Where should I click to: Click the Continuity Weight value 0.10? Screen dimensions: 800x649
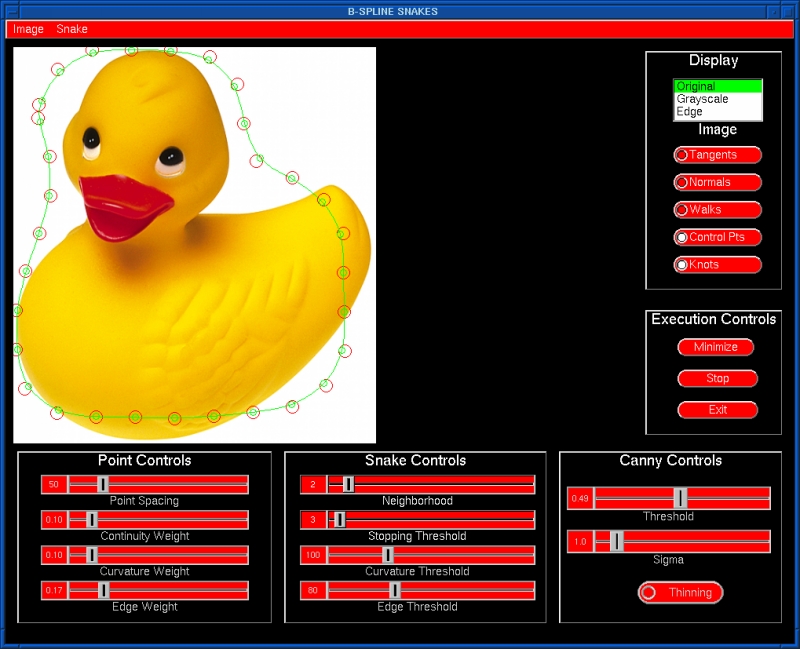point(54,520)
